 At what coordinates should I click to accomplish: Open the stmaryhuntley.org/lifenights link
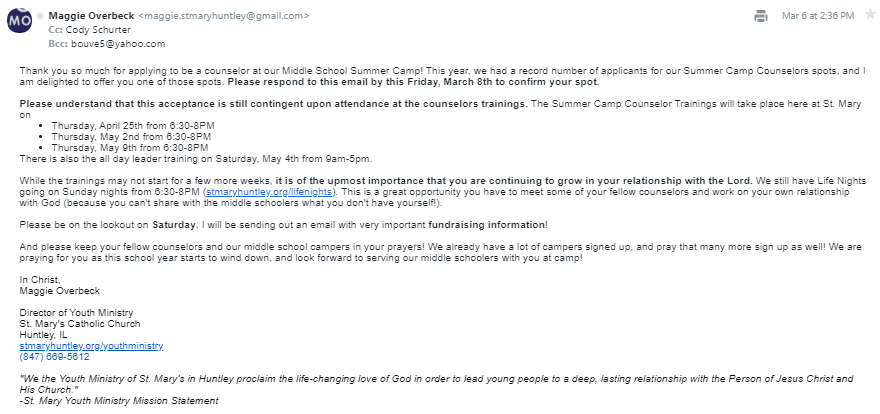pyautogui.click(x=270, y=191)
